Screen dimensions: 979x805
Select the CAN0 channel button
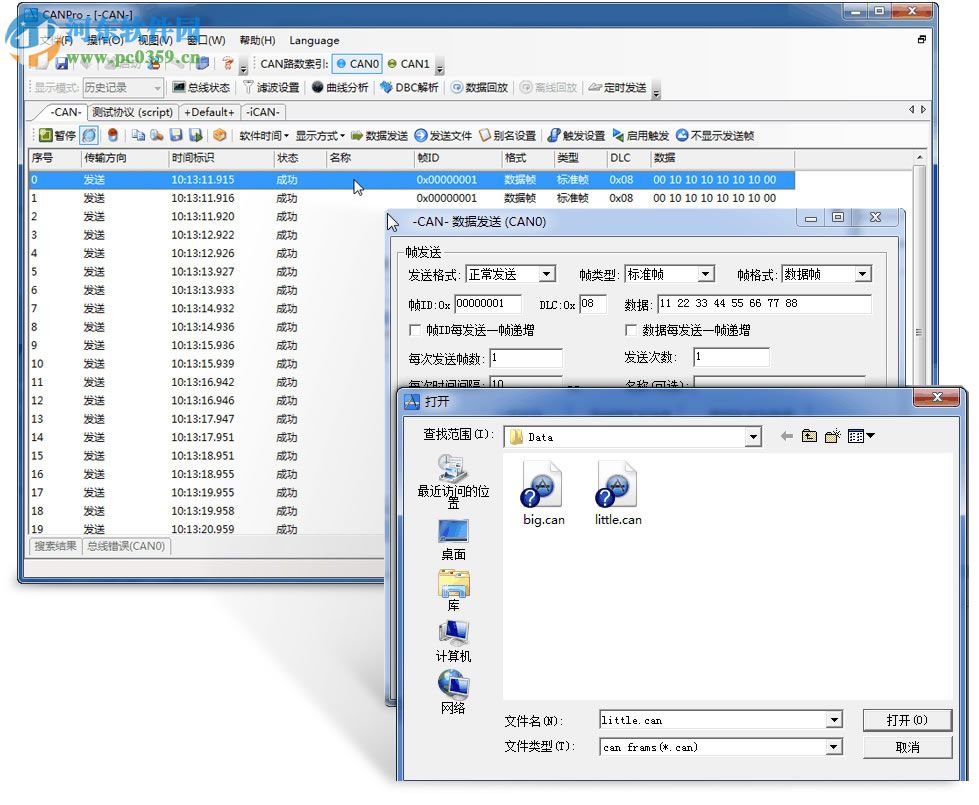click(357, 62)
